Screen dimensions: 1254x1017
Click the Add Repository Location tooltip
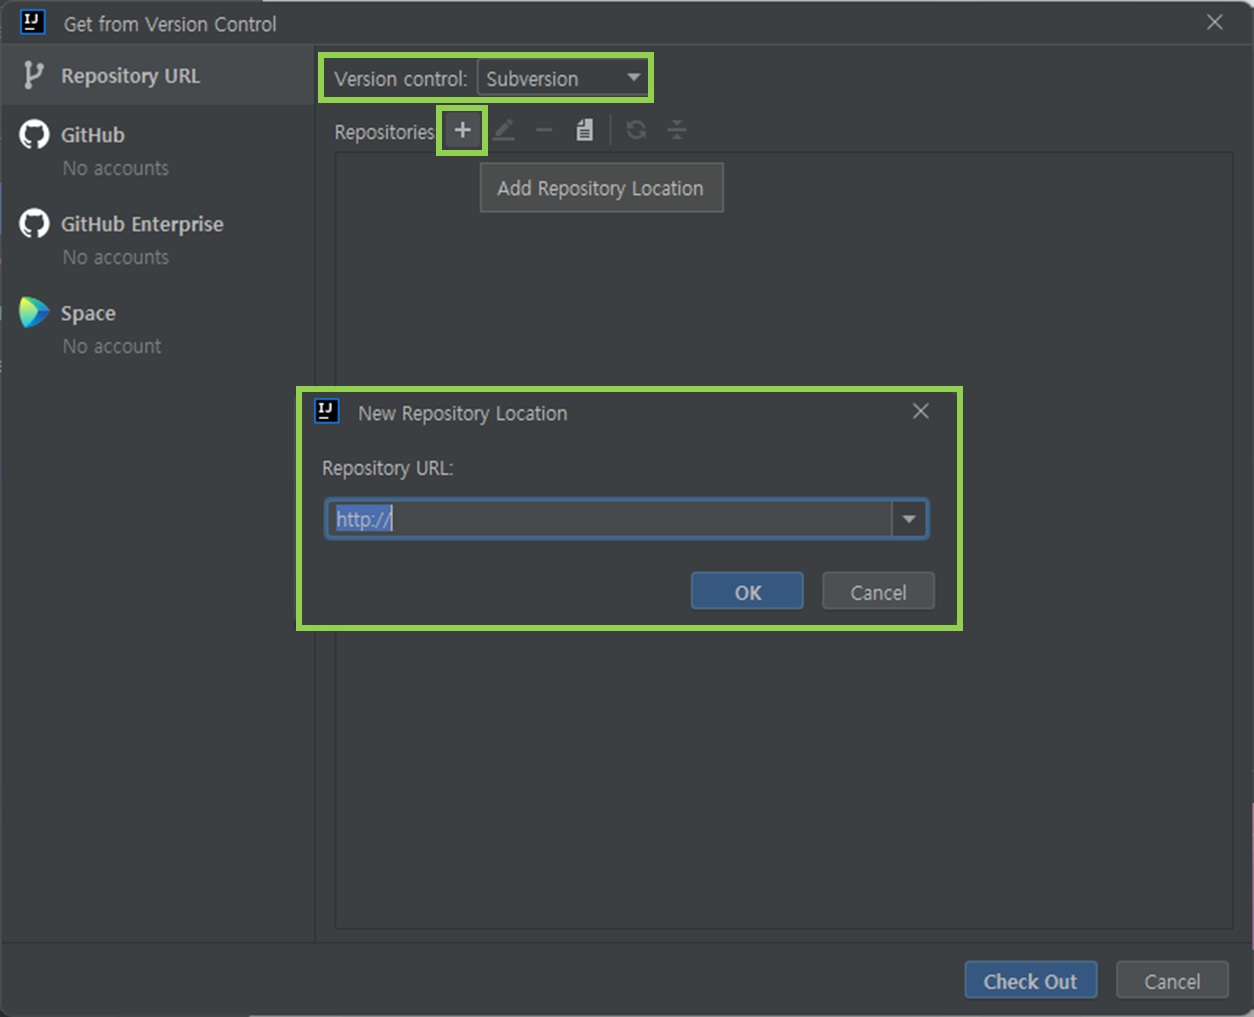tap(601, 188)
